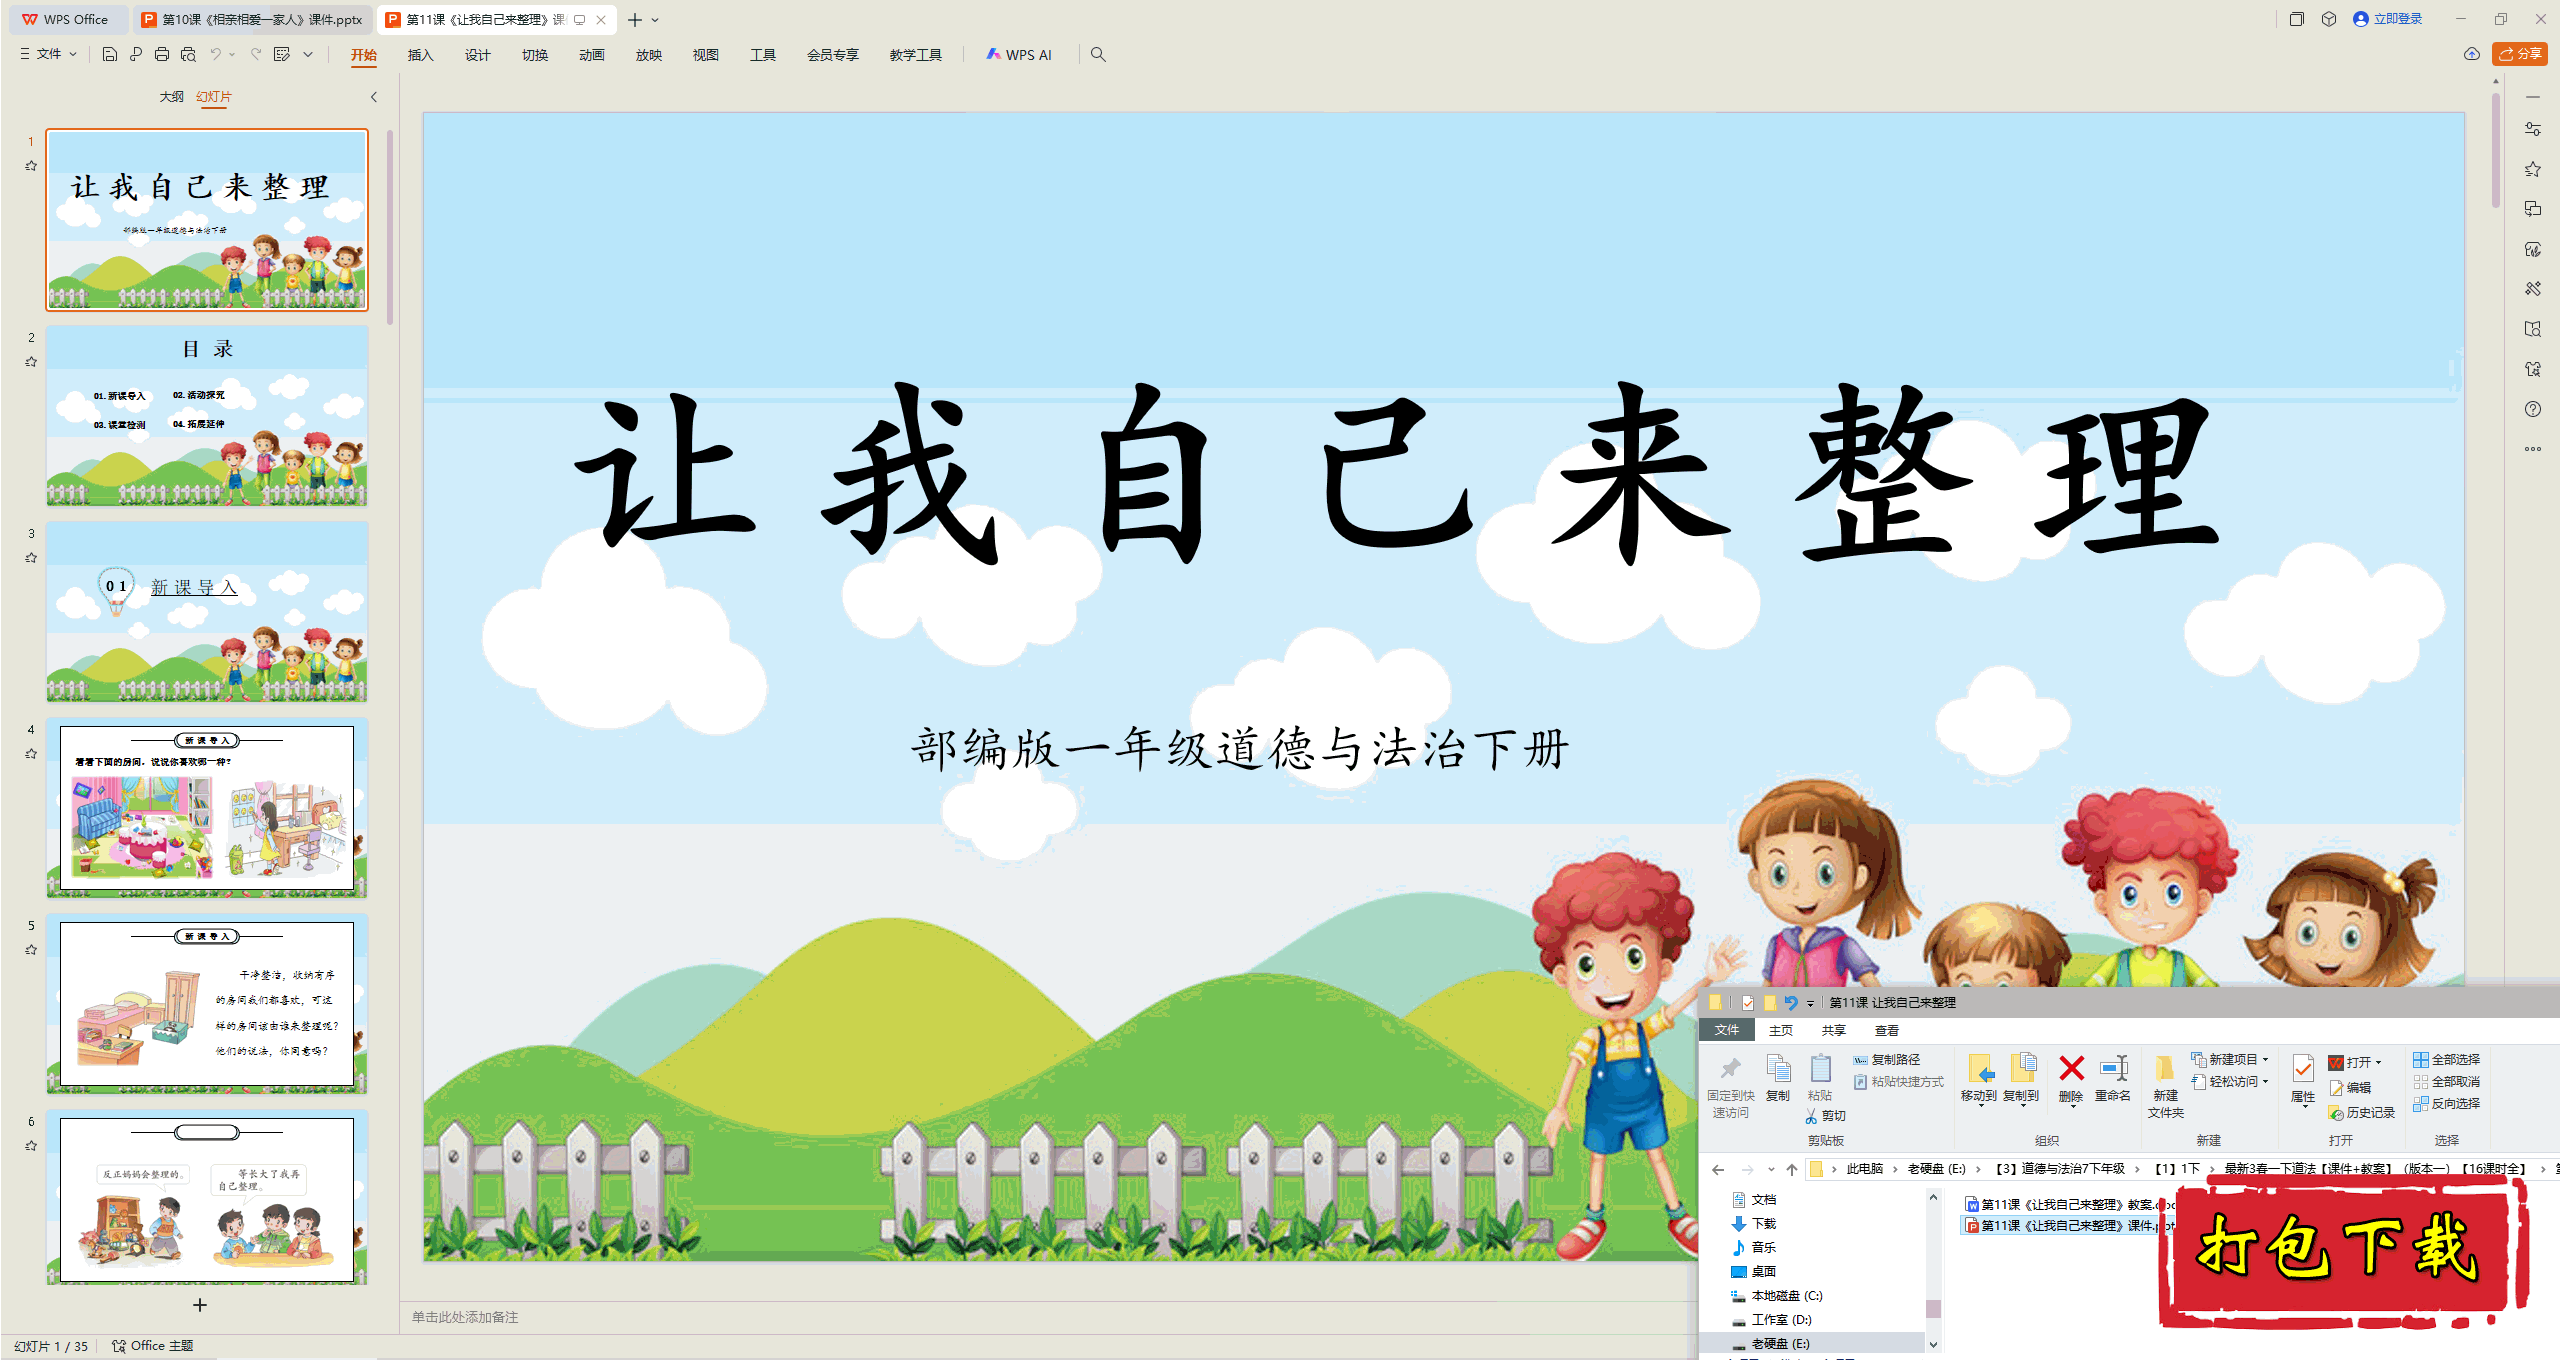Select slide 4 thumbnail with room pictures
The image size is (2560, 1360).
[207, 808]
